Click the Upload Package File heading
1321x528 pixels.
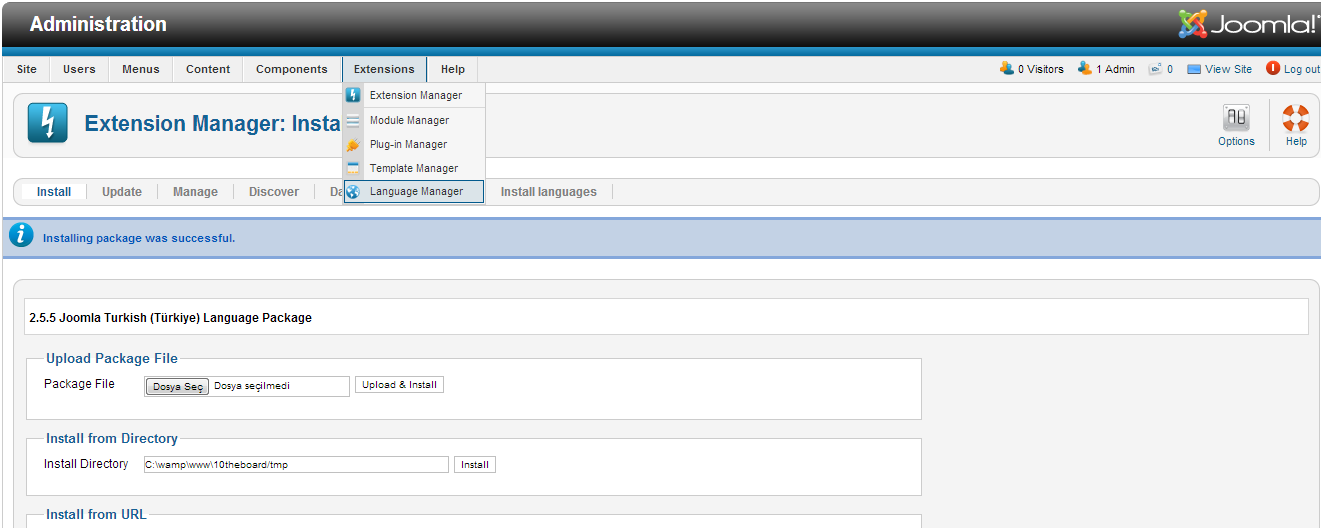[x=112, y=358]
